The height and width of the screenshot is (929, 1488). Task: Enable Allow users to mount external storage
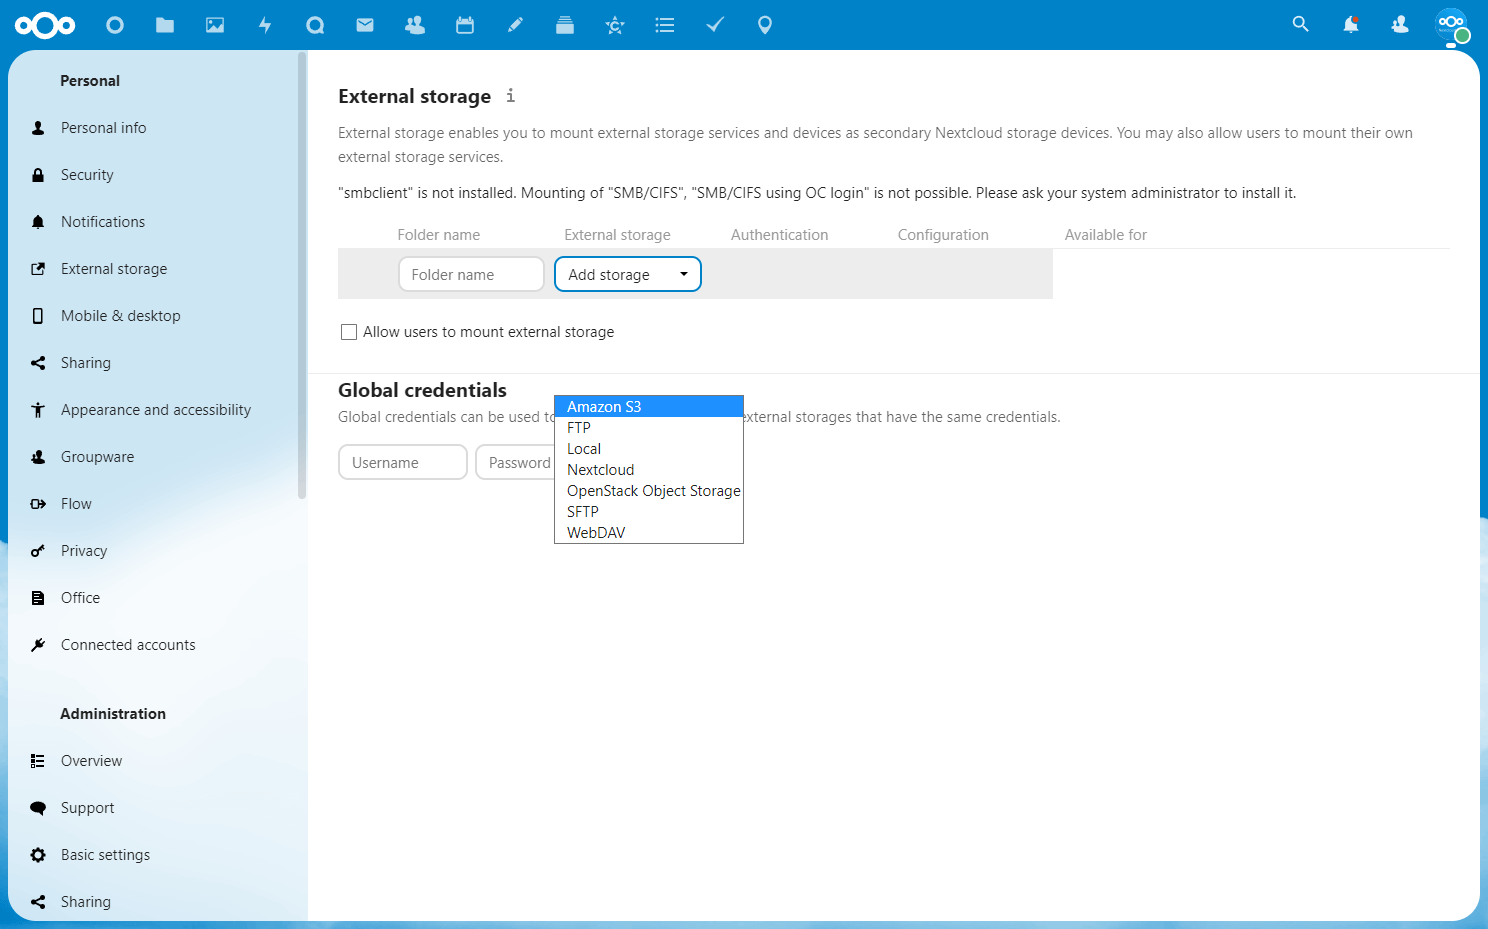tap(349, 332)
